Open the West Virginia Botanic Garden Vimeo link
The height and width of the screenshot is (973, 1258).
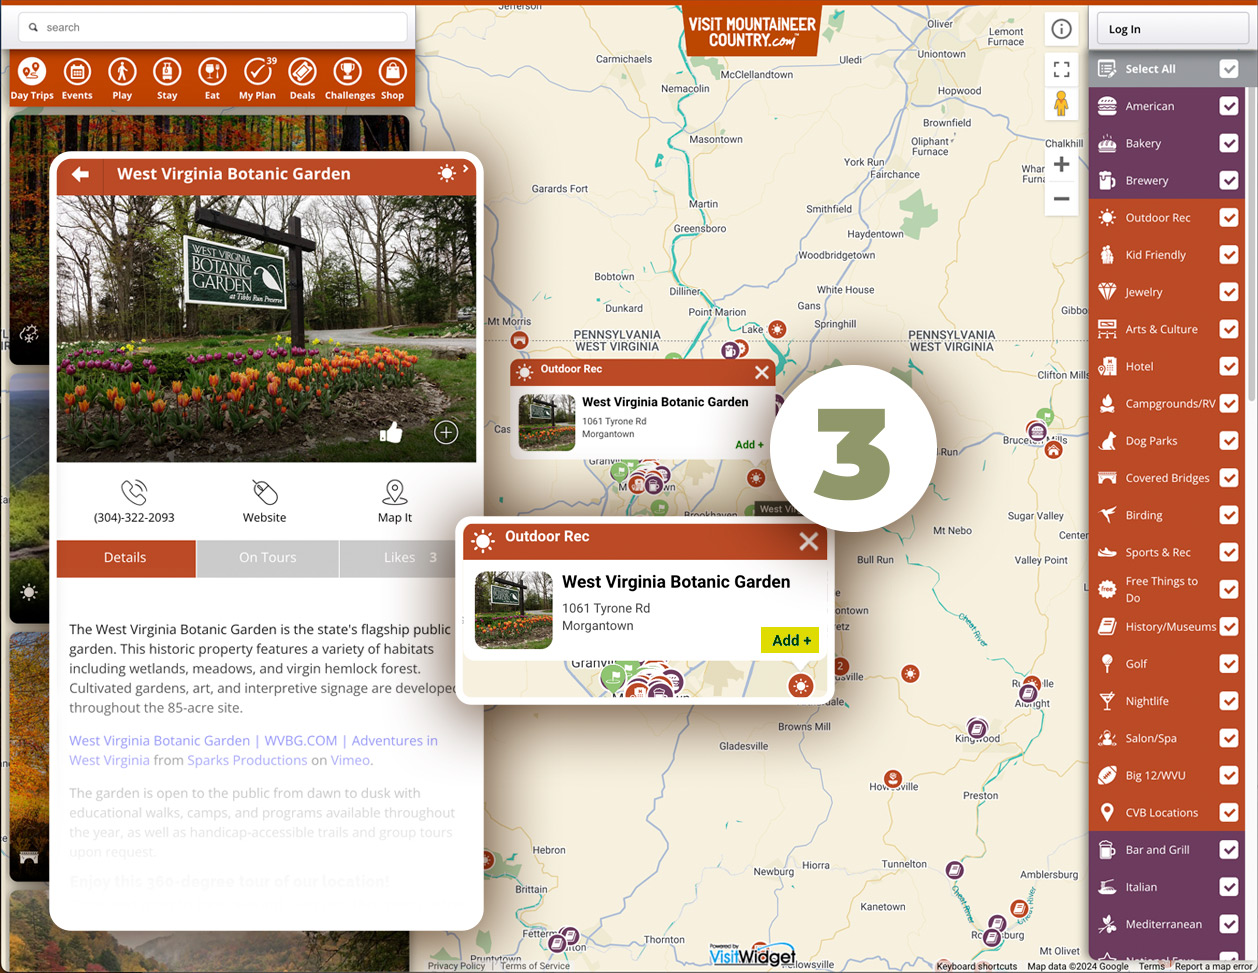[x=253, y=750]
